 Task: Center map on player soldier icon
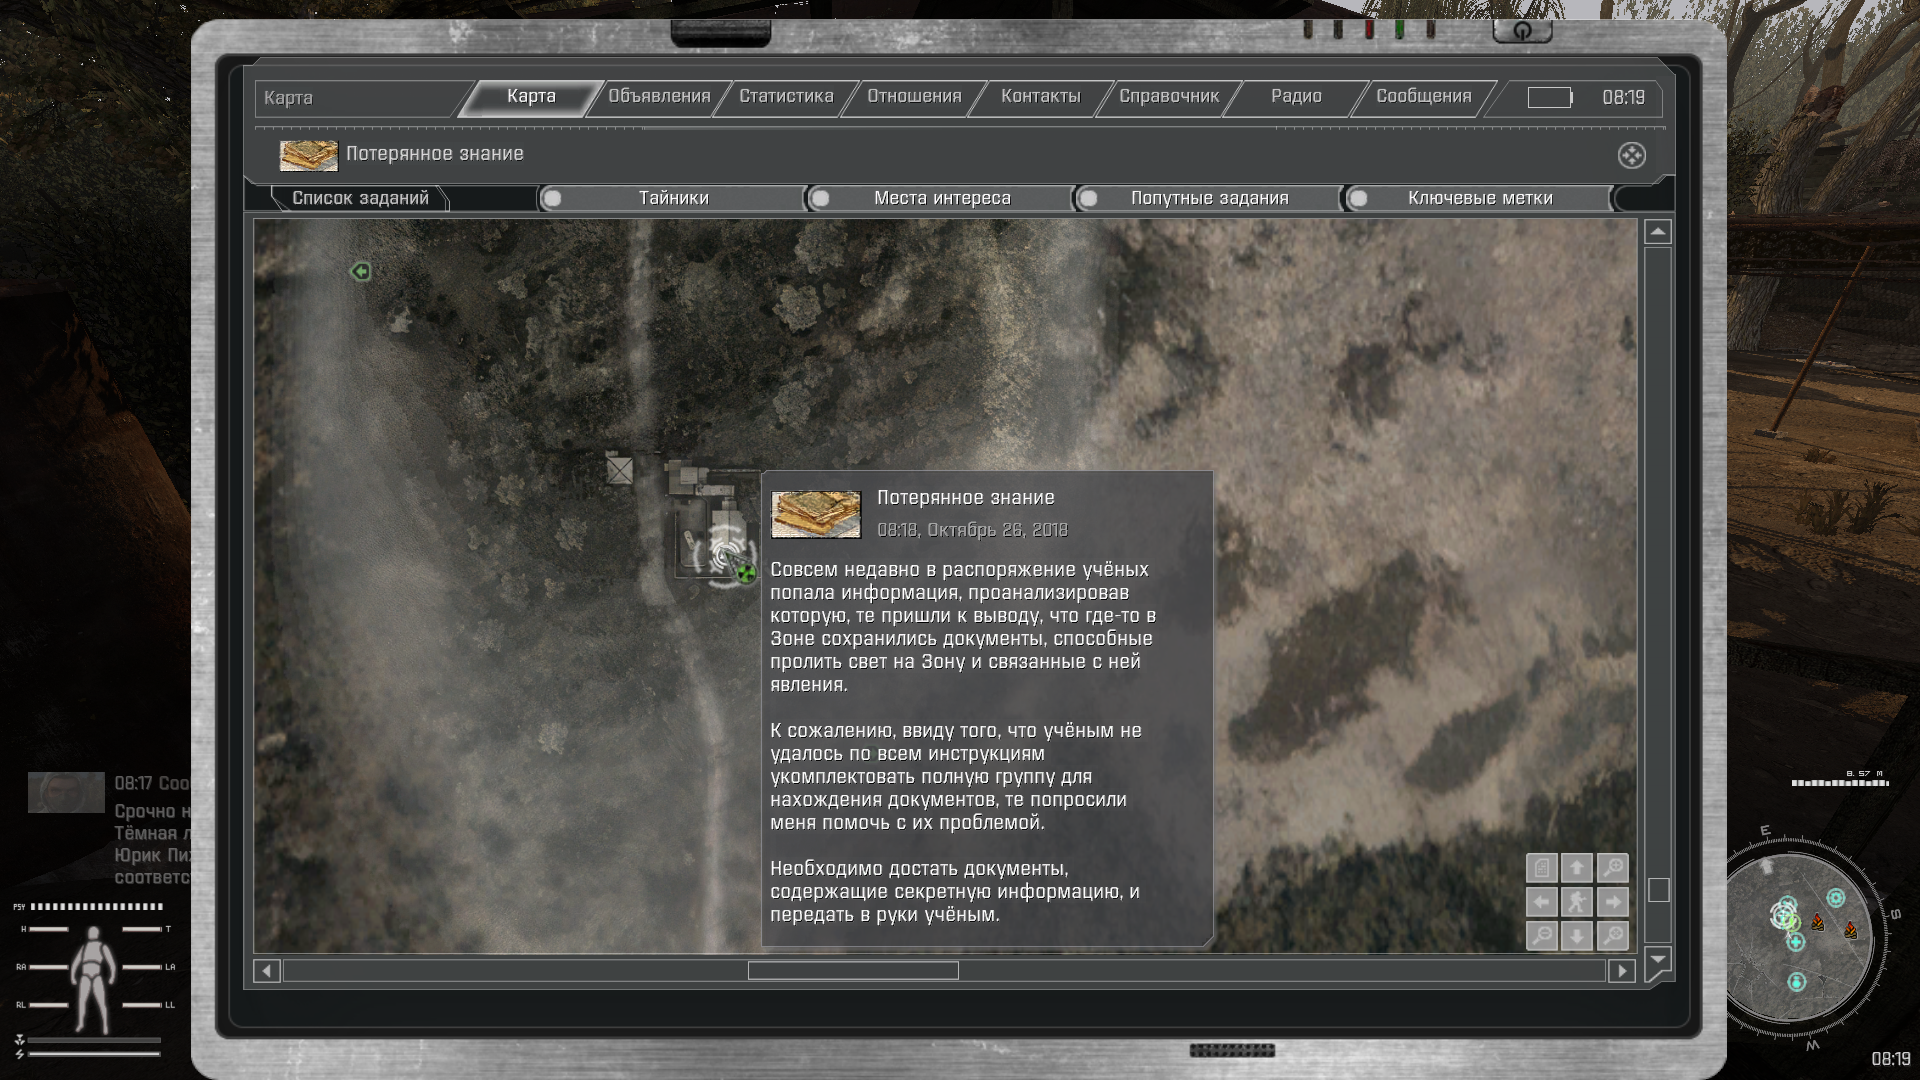(1577, 902)
